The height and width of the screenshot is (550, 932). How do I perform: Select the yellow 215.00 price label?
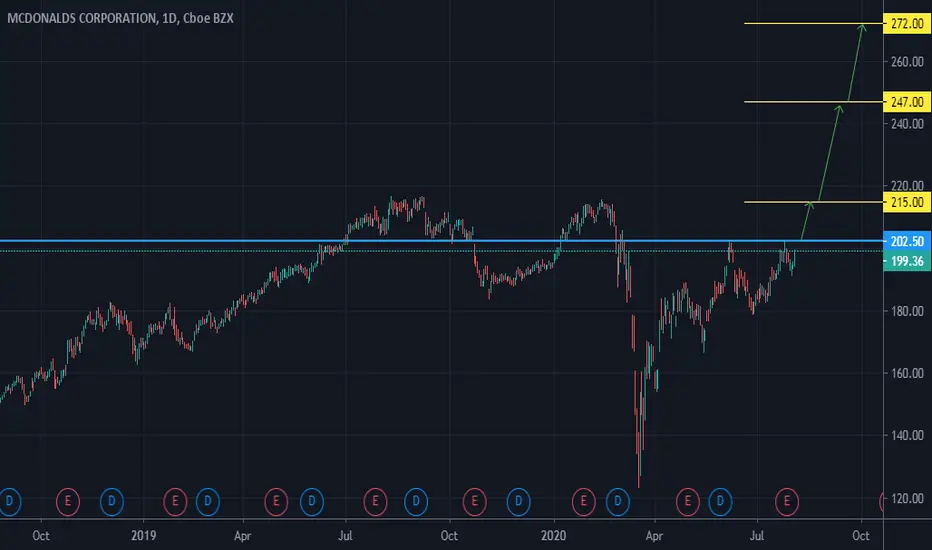coord(907,203)
